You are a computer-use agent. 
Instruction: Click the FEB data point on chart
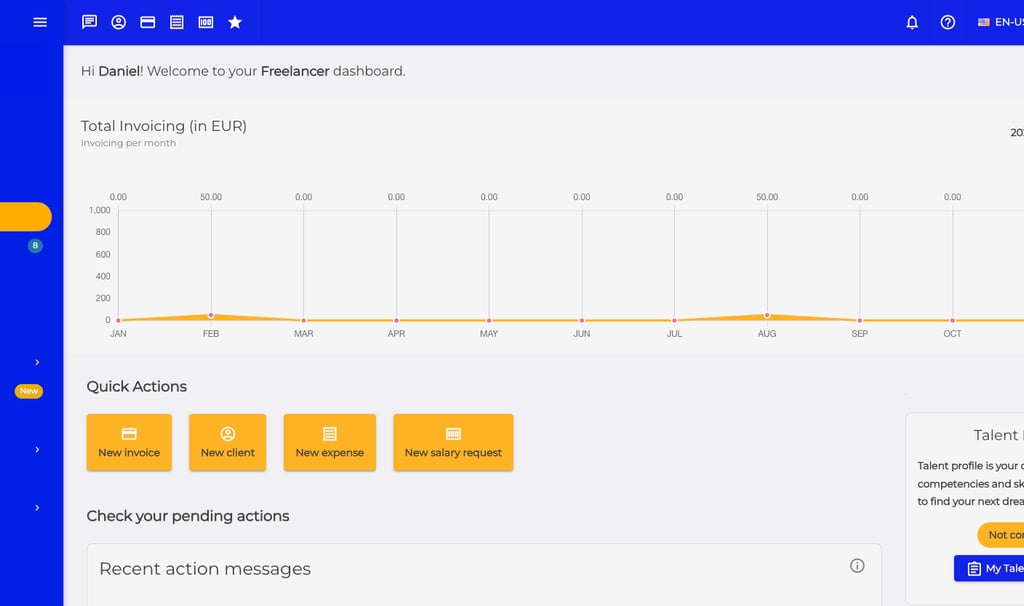click(x=211, y=315)
